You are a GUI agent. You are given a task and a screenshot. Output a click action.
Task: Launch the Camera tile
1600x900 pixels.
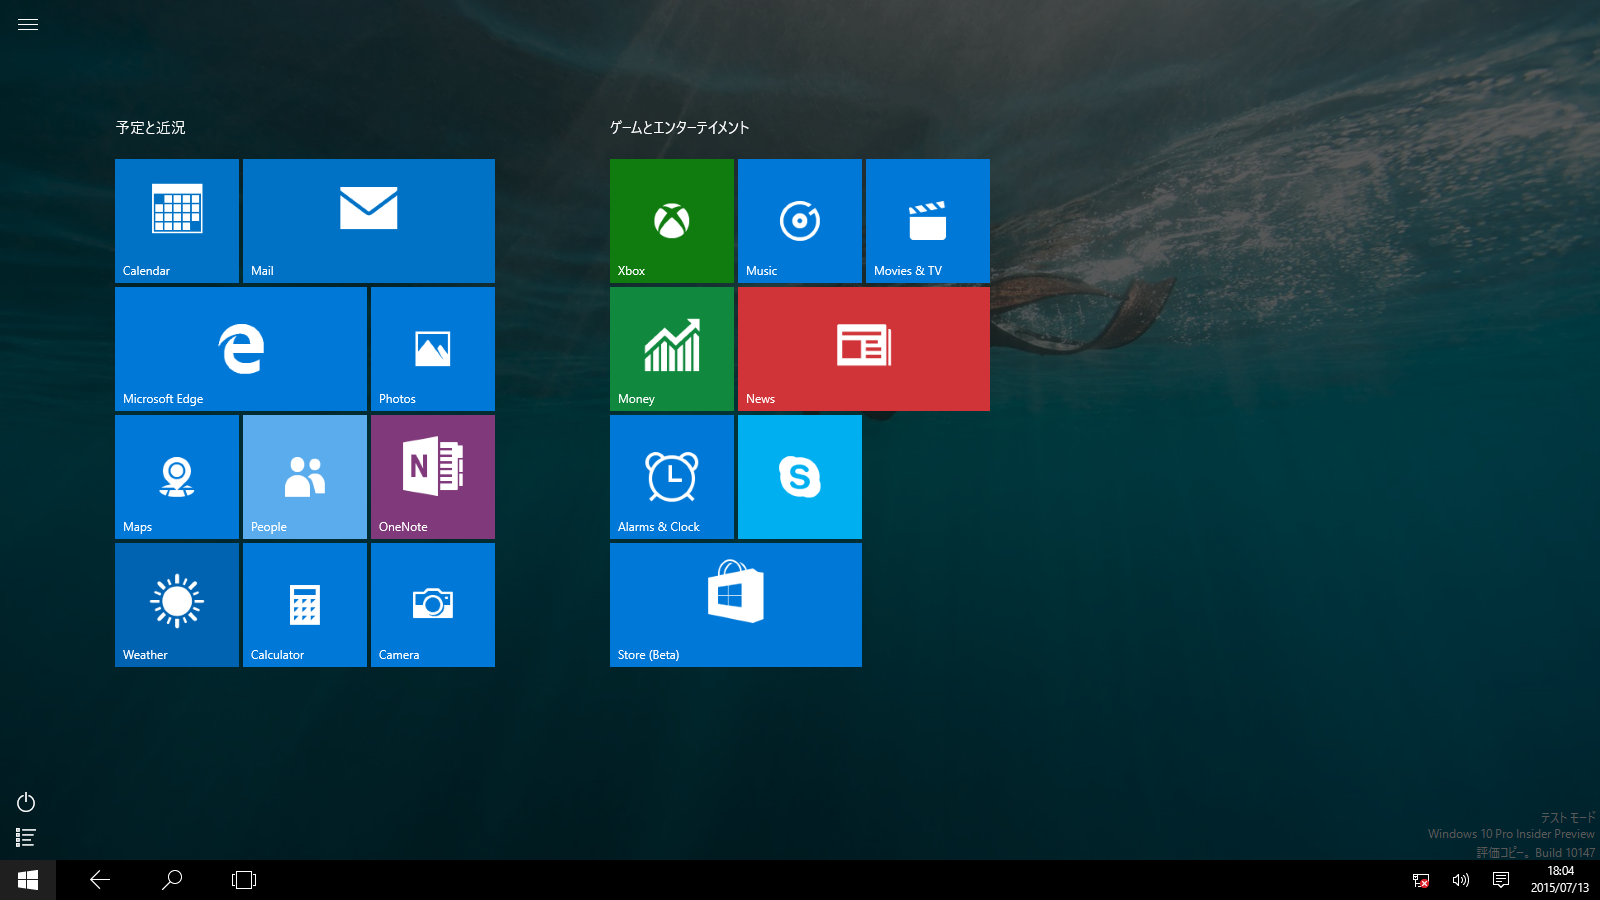coord(433,605)
